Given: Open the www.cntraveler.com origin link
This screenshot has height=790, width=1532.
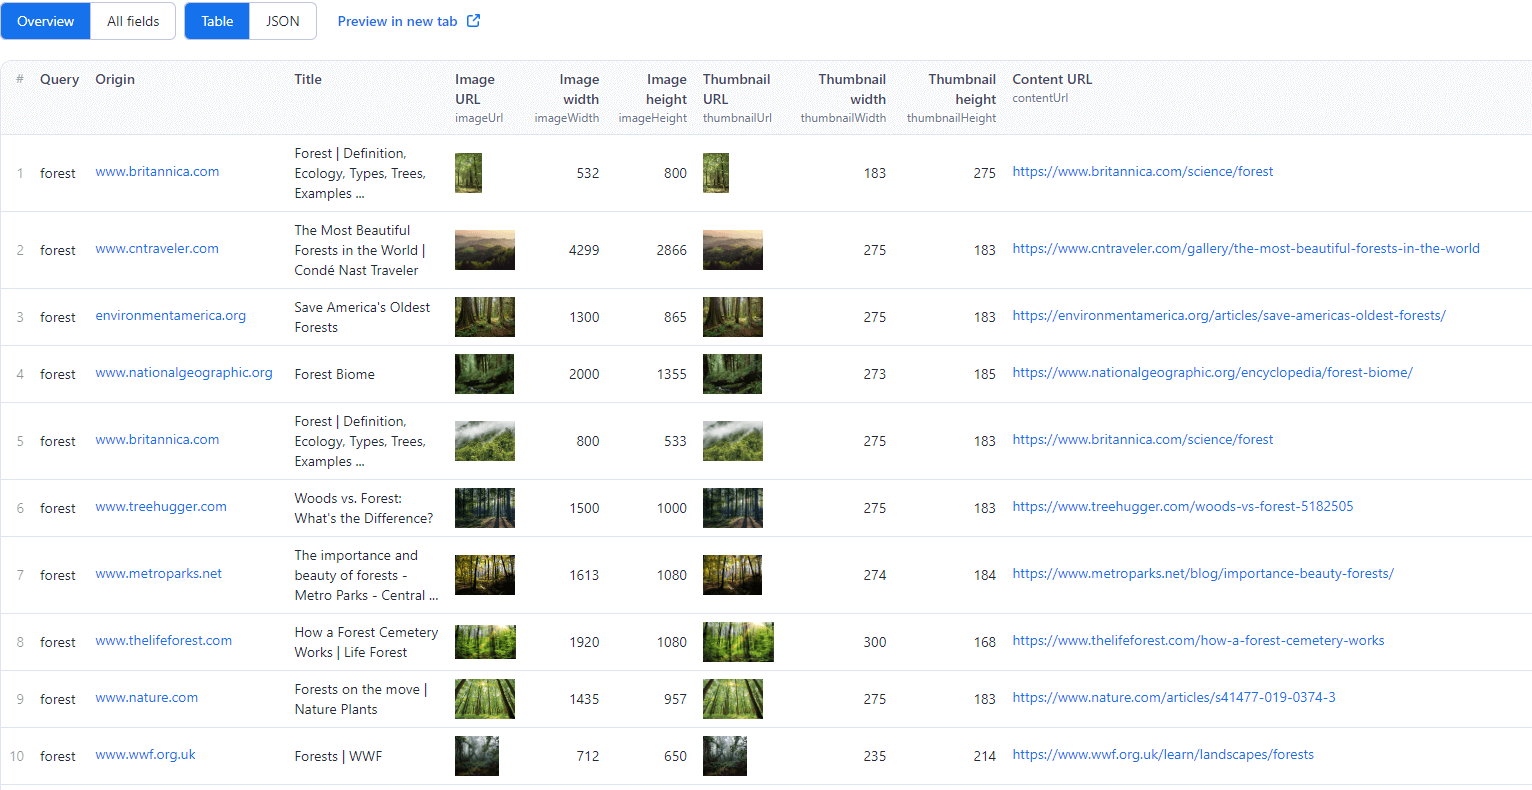Looking at the screenshot, I should [x=157, y=249].
